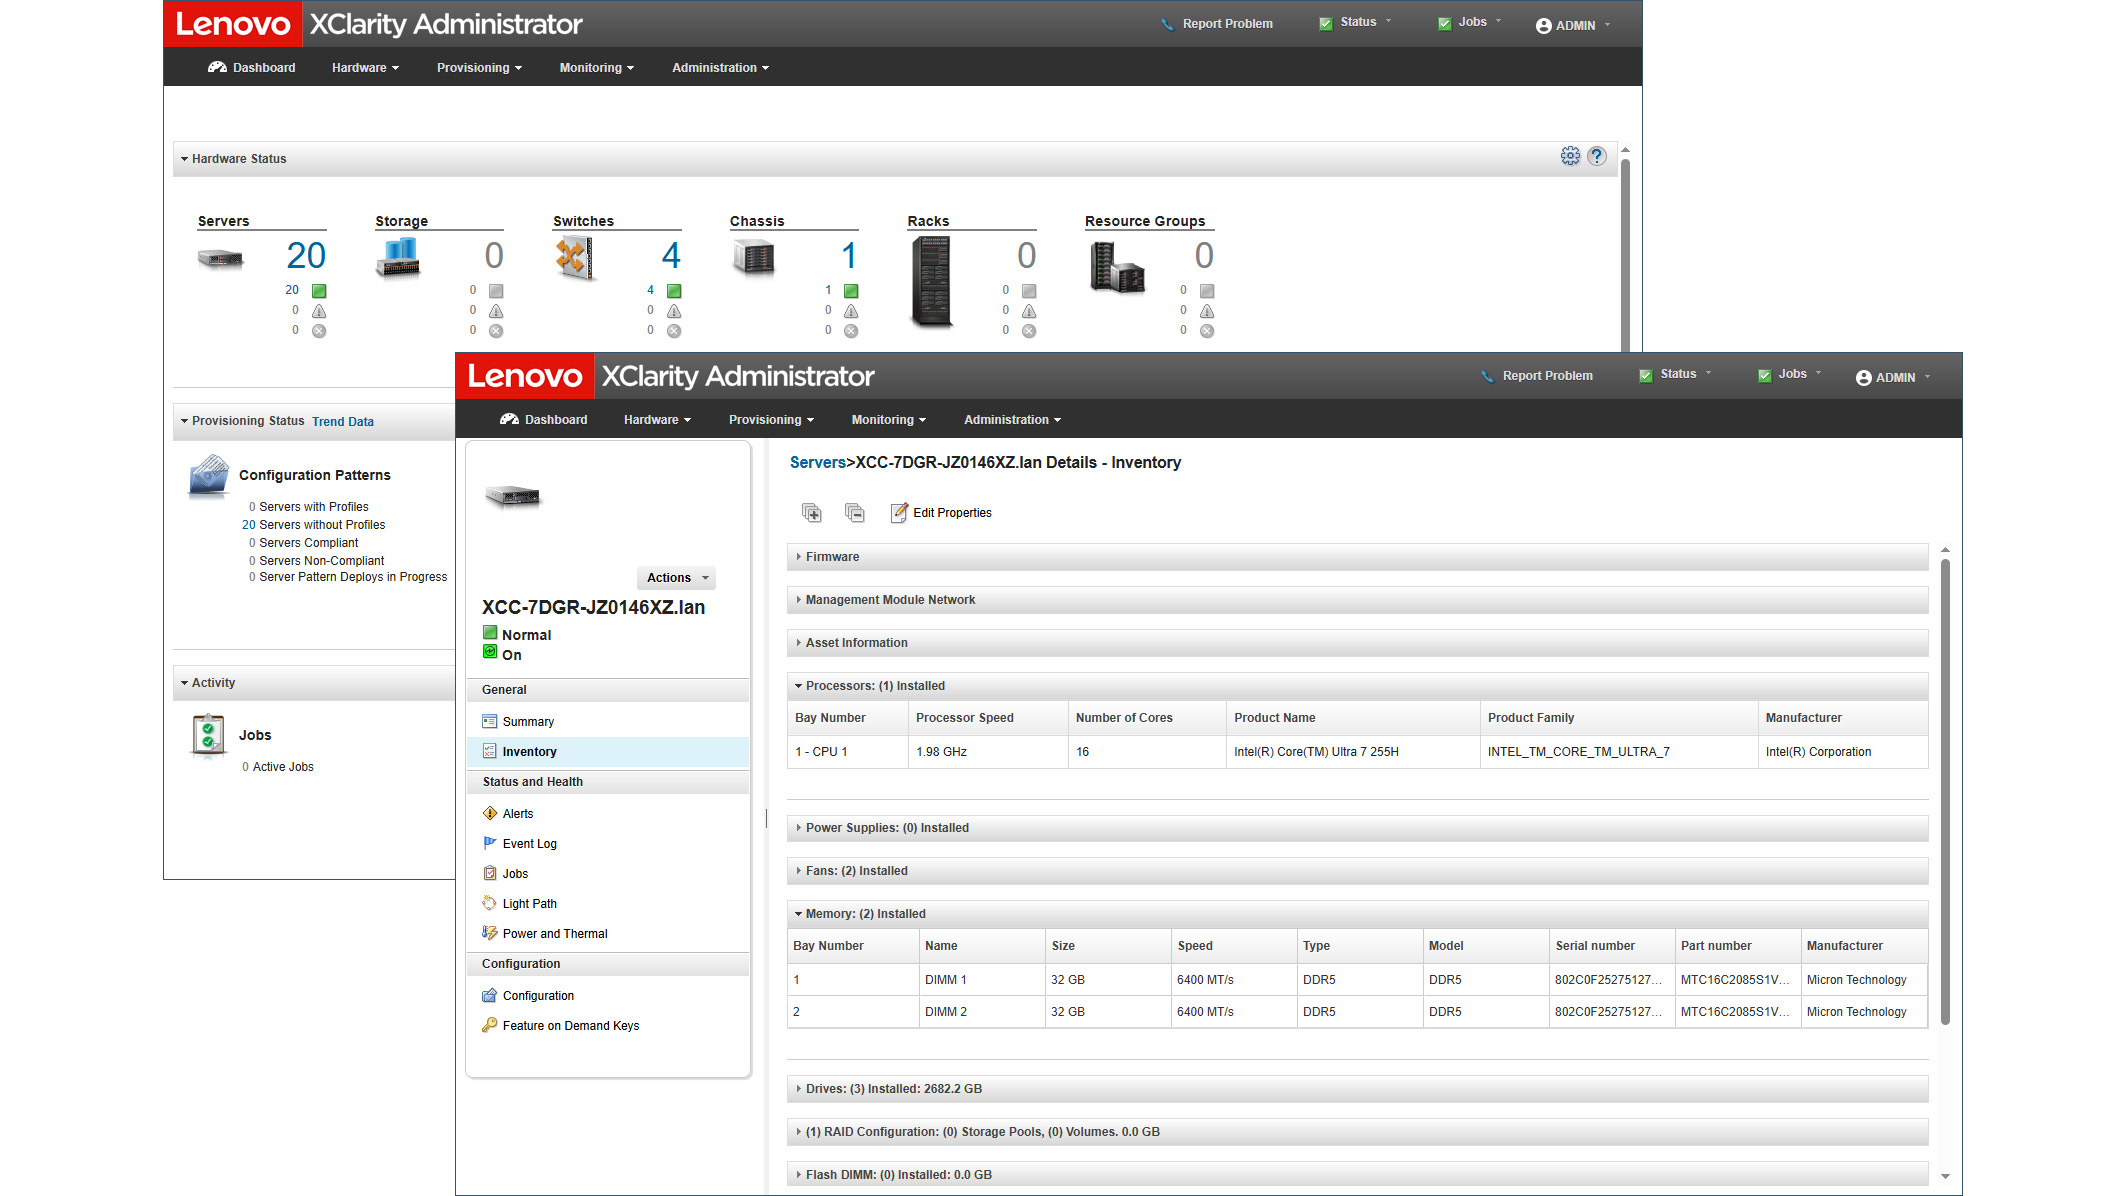Select Alerts under Status and Health
Image resolution: width=2126 pixels, height=1196 pixels.
(x=518, y=813)
